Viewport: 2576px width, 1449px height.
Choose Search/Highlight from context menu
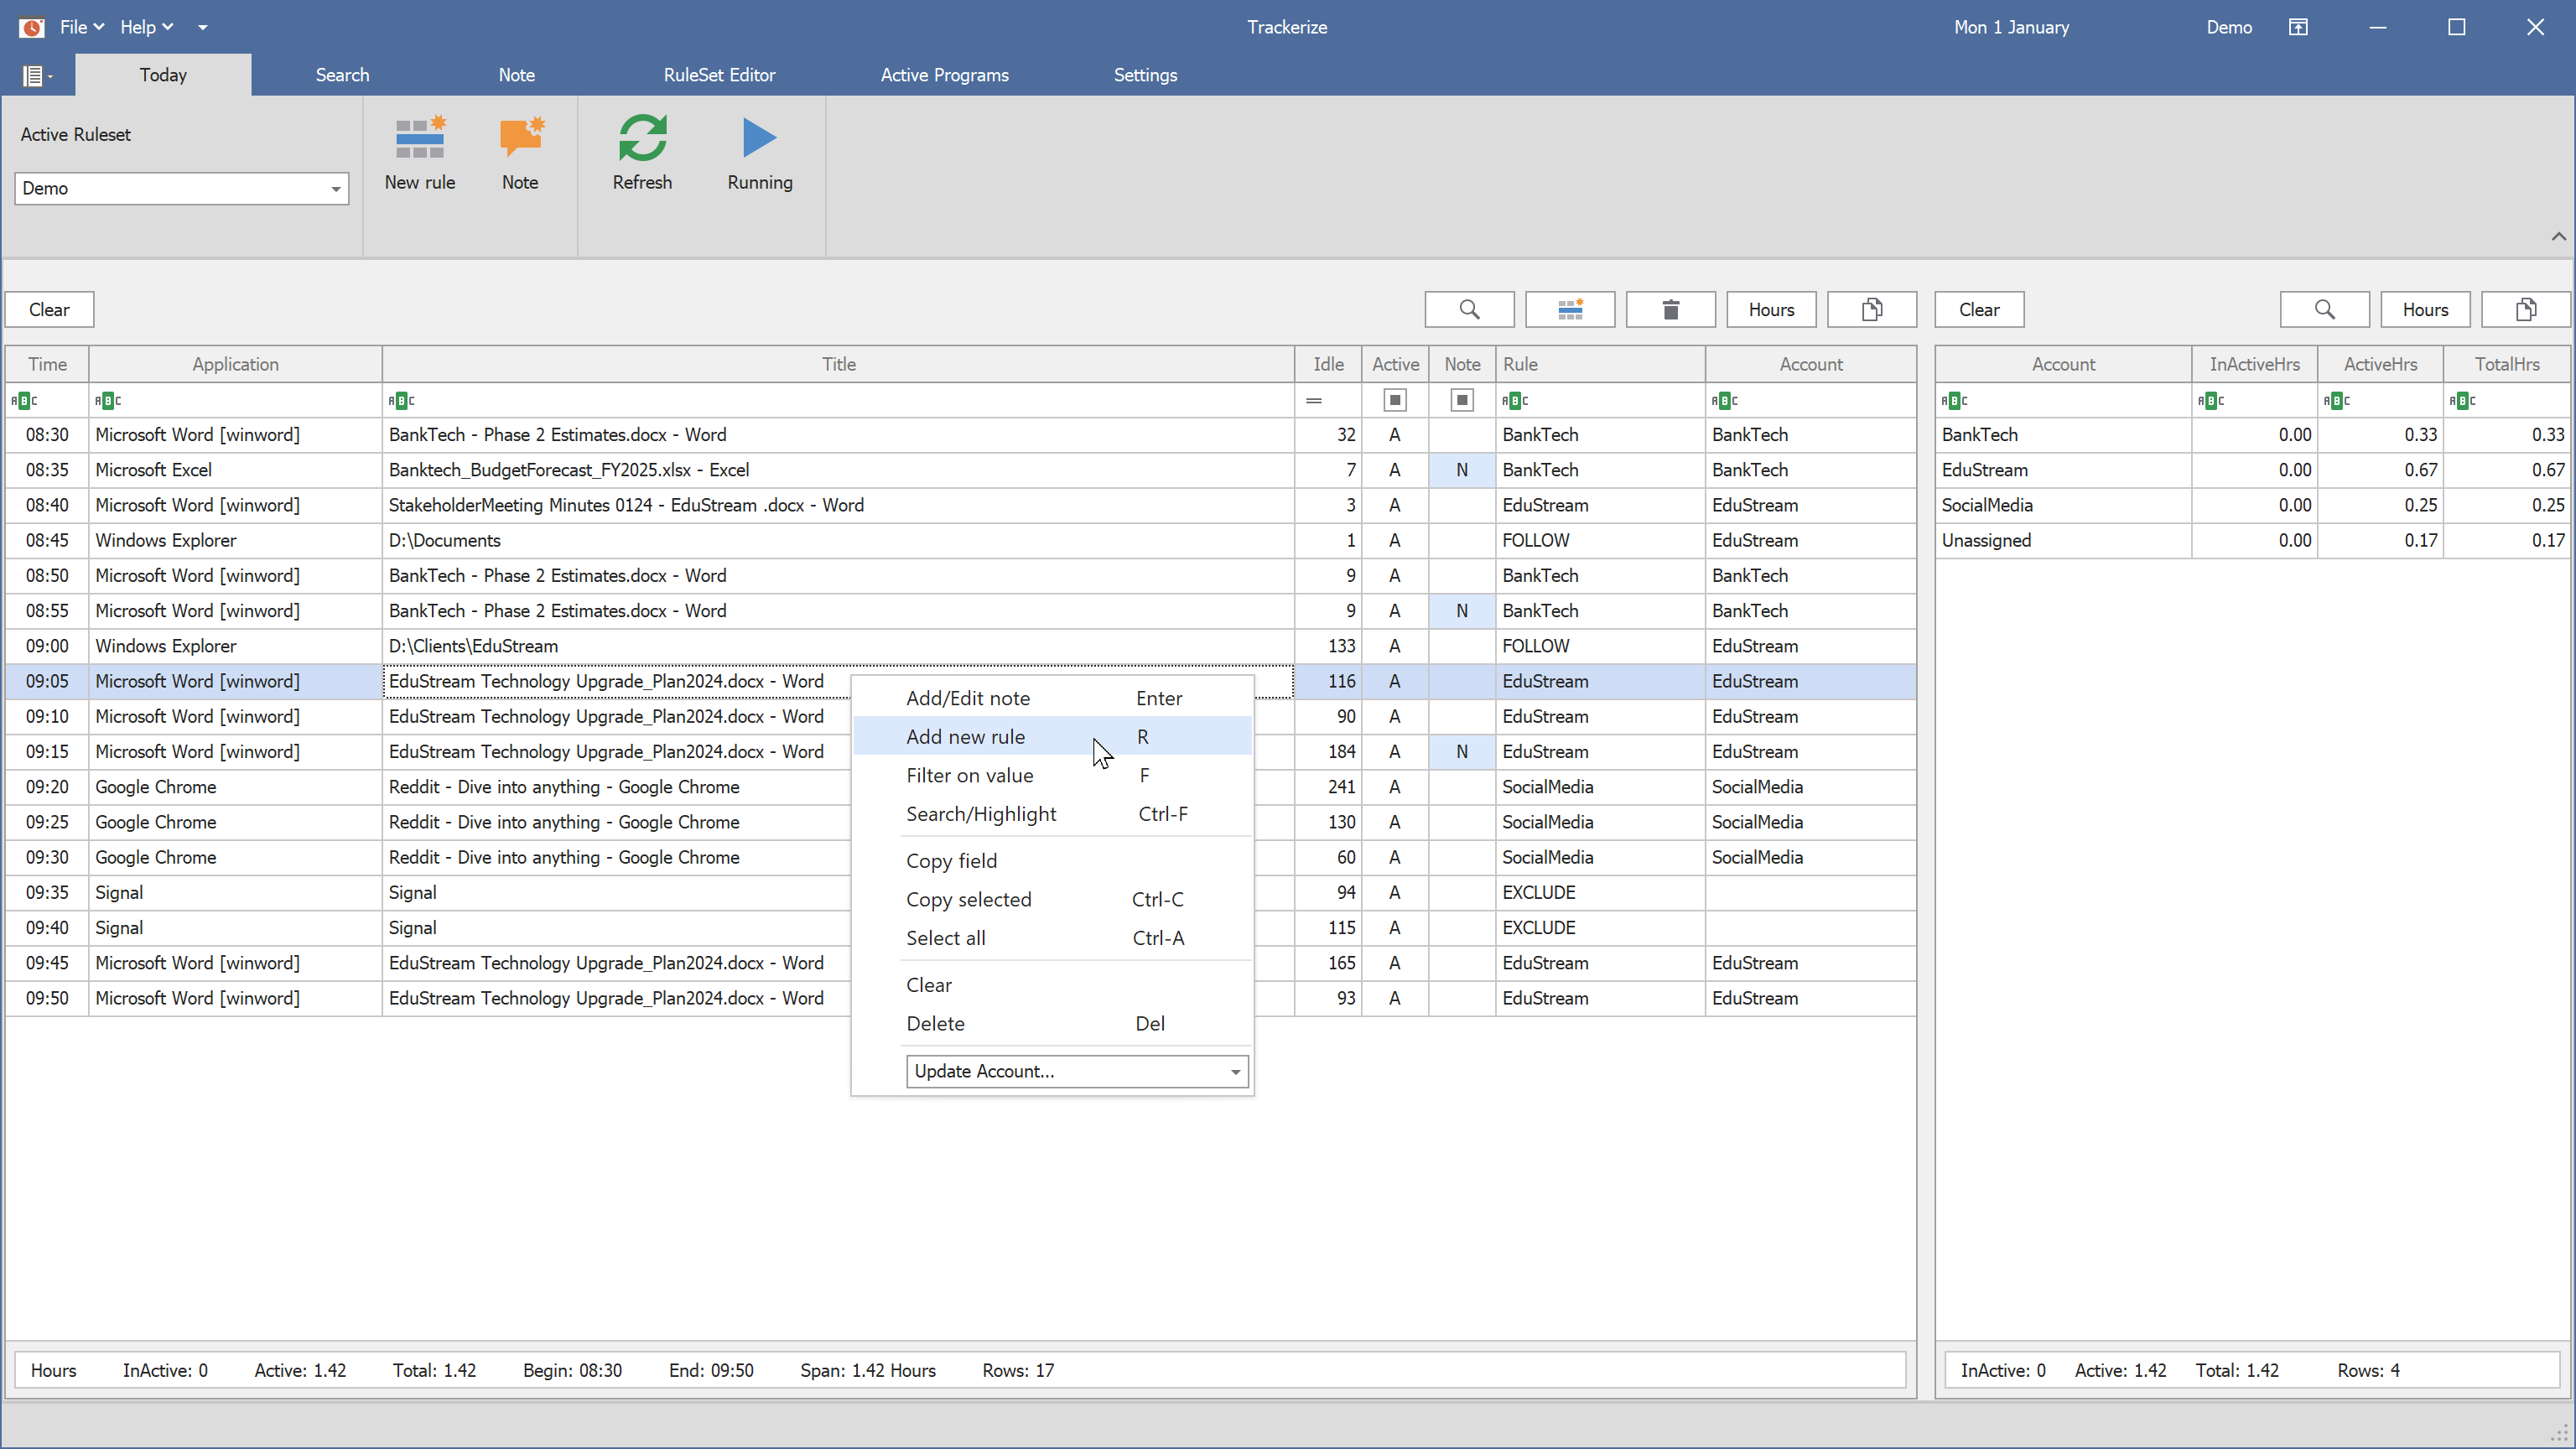click(1052, 814)
